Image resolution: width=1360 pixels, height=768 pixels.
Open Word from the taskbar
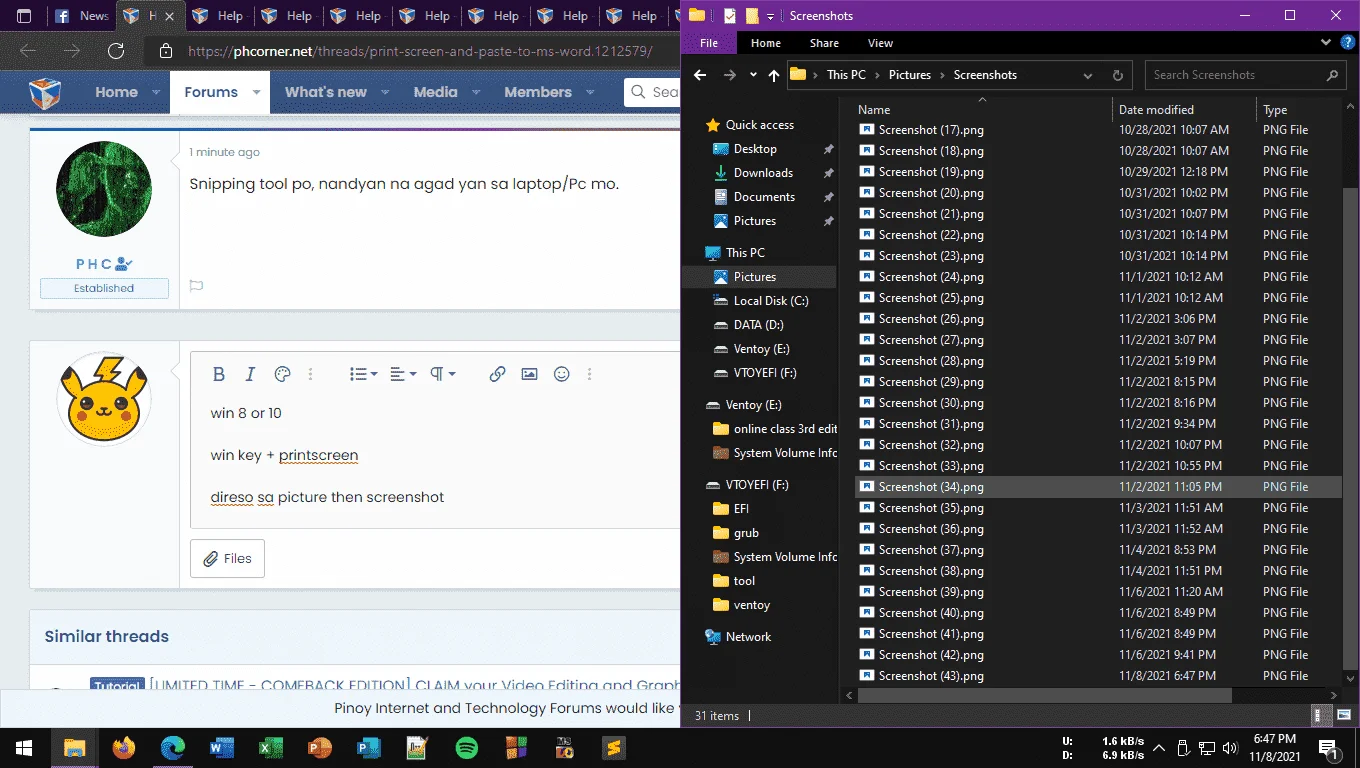point(222,748)
